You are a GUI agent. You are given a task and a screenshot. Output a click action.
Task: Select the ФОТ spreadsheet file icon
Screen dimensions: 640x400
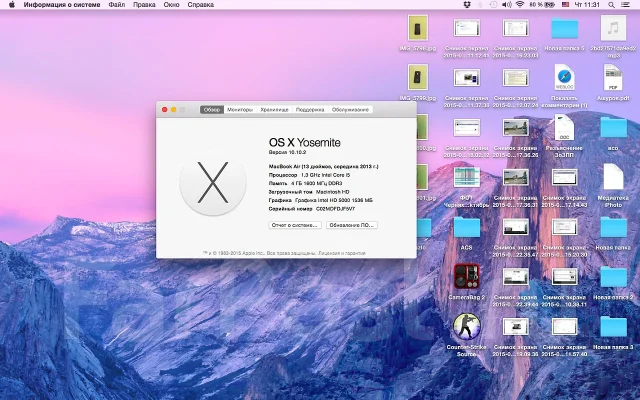(467, 177)
